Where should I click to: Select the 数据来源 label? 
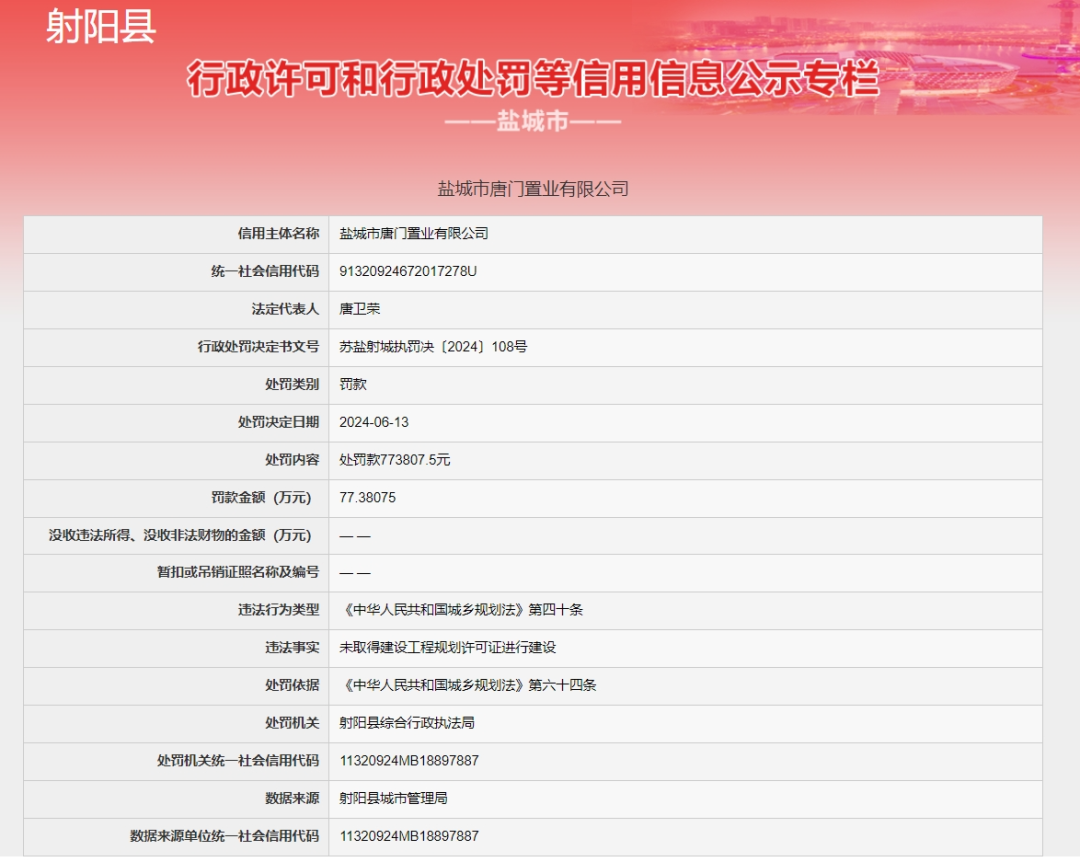pos(292,798)
